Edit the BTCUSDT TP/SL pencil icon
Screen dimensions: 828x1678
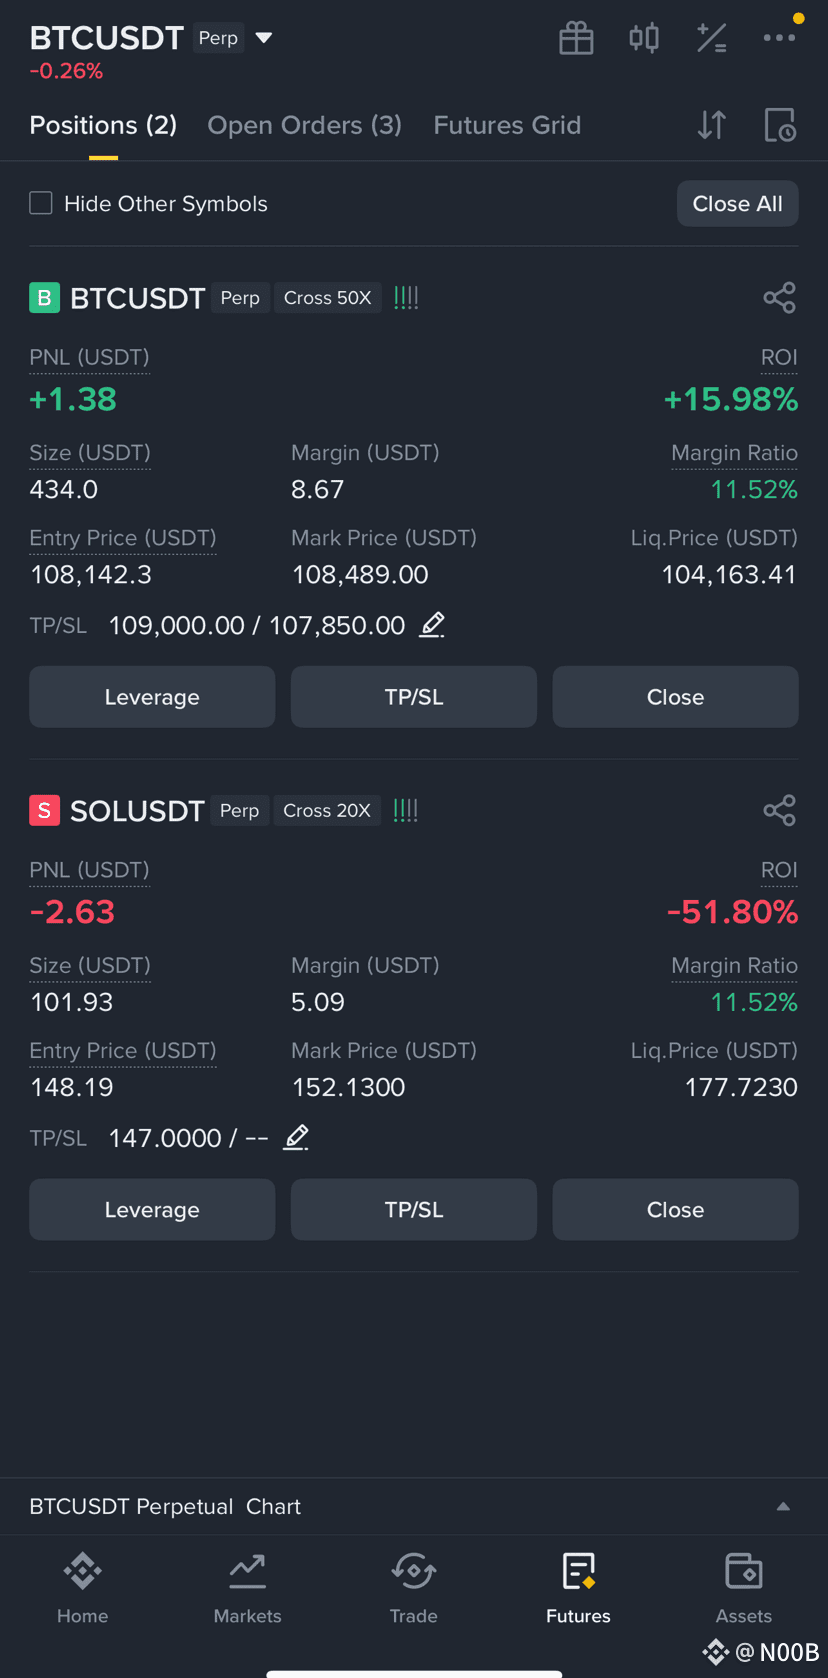pyautogui.click(x=432, y=625)
